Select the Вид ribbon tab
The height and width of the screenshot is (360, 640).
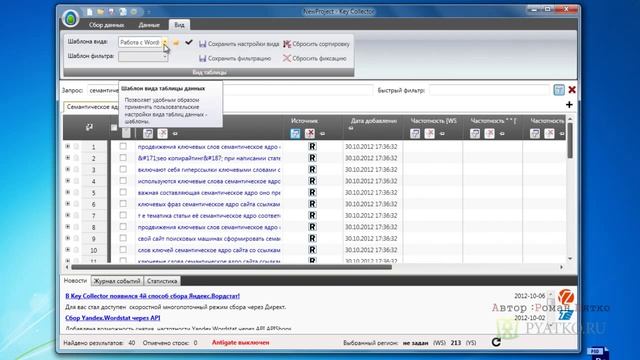click(x=179, y=25)
